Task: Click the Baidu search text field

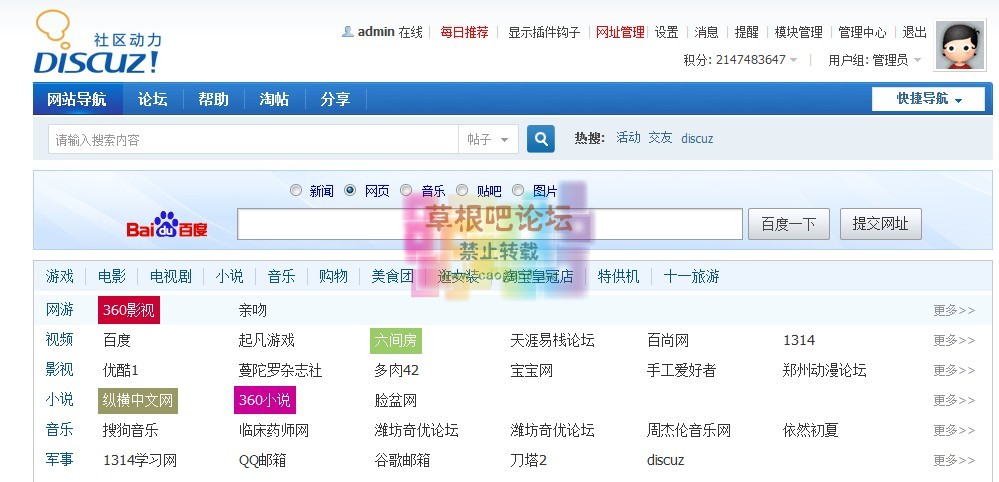Action: [x=489, y=224]
